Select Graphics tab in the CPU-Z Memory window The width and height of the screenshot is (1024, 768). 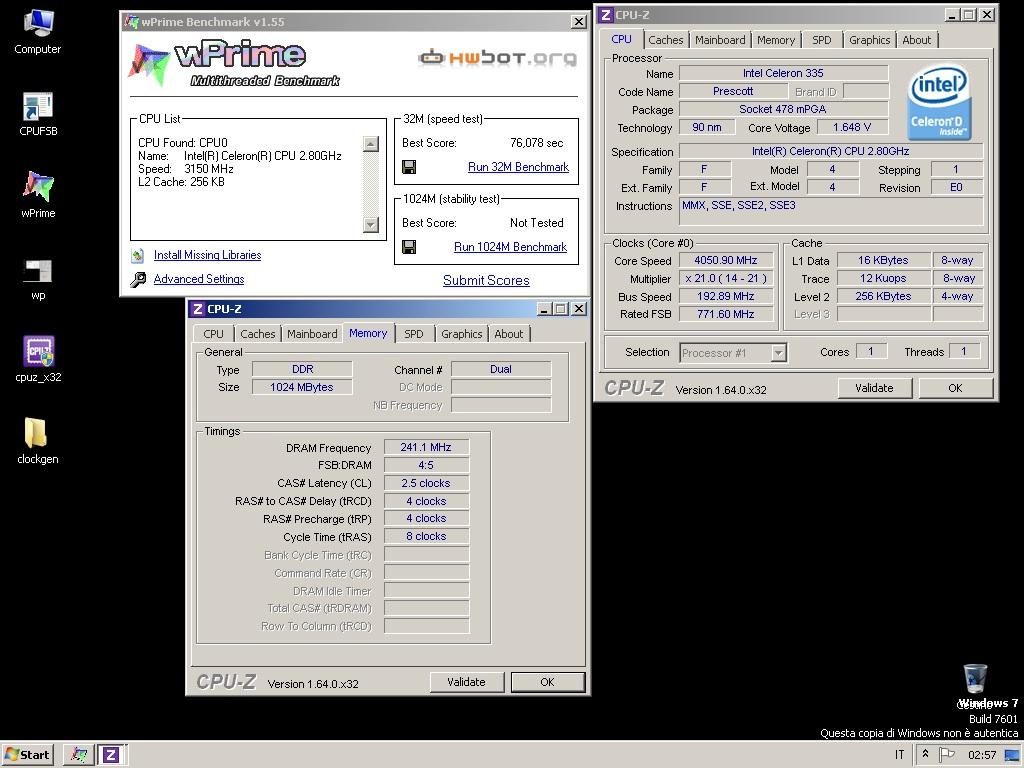461,334
